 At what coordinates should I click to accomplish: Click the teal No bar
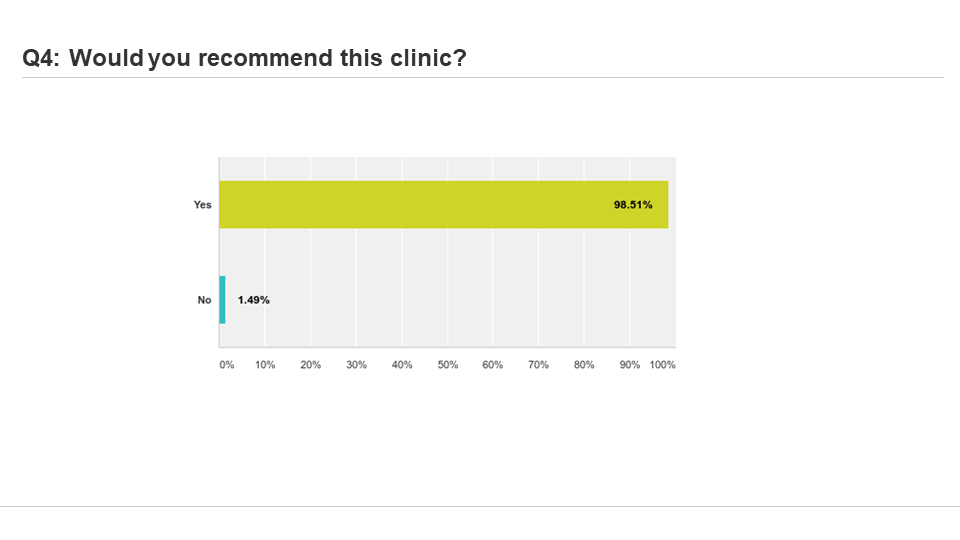click(x=223, y=299)
